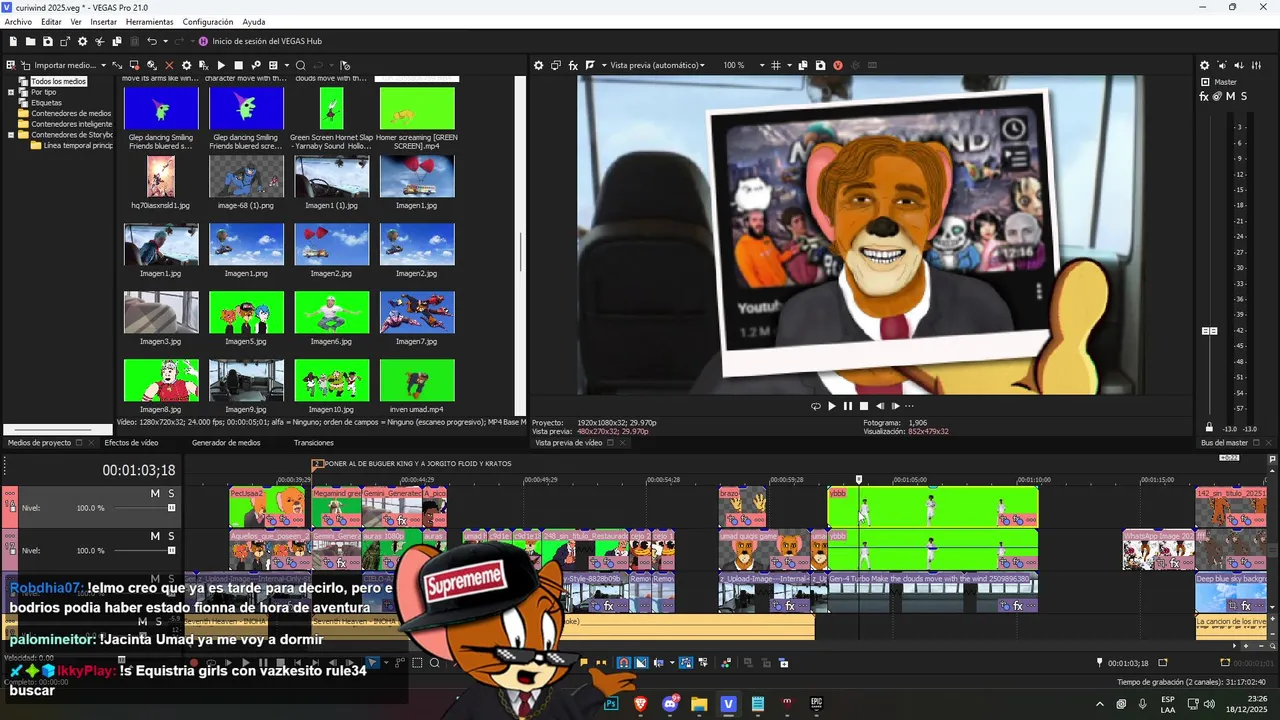
Task: Expand Contenedores de Storyboard node
Action: pyautogui.click(x=11, y=135)
